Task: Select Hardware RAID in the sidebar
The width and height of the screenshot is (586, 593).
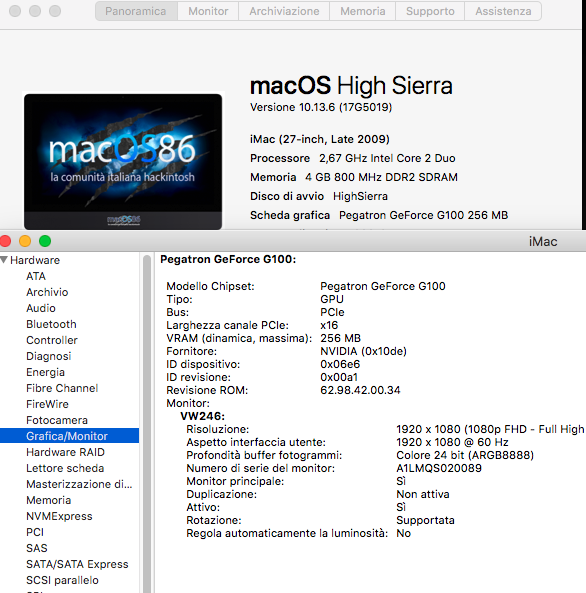Action: tap(65, 452)
